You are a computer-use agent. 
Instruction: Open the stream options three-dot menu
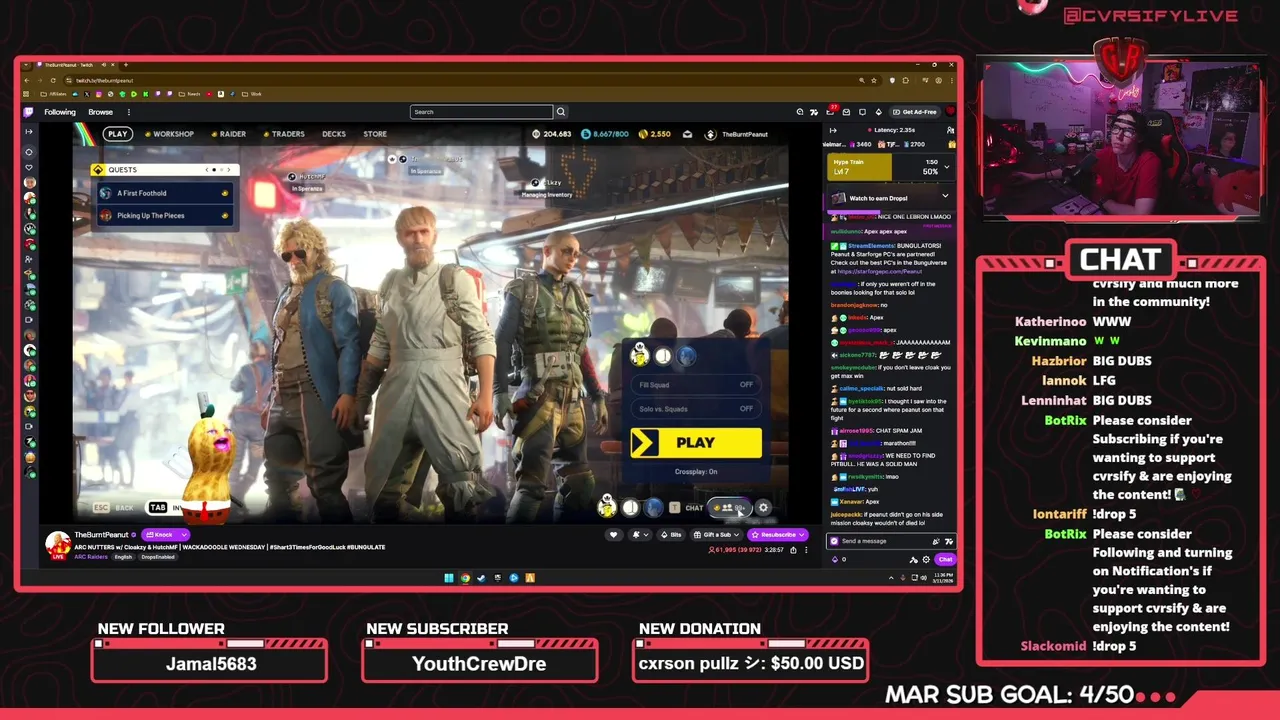pyautogui.click(x=806, y=550)
